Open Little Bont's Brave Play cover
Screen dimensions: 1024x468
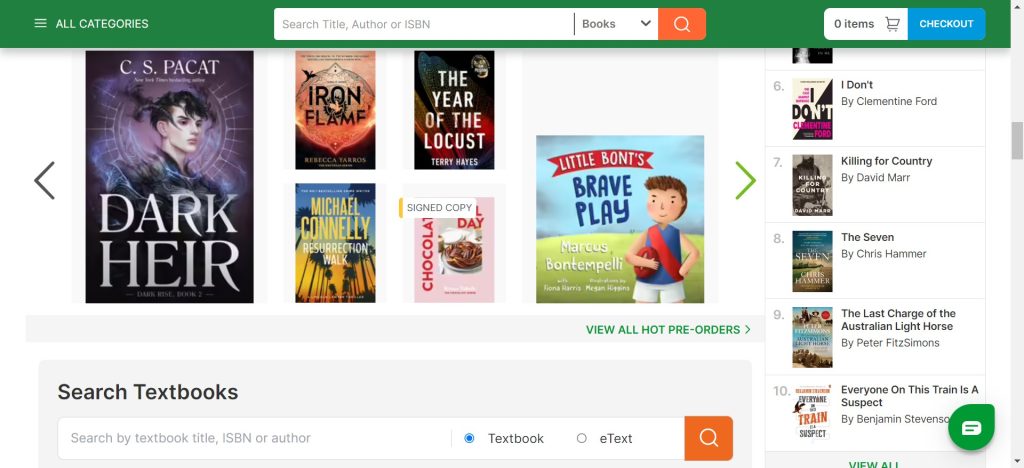(x=620, y=219)
